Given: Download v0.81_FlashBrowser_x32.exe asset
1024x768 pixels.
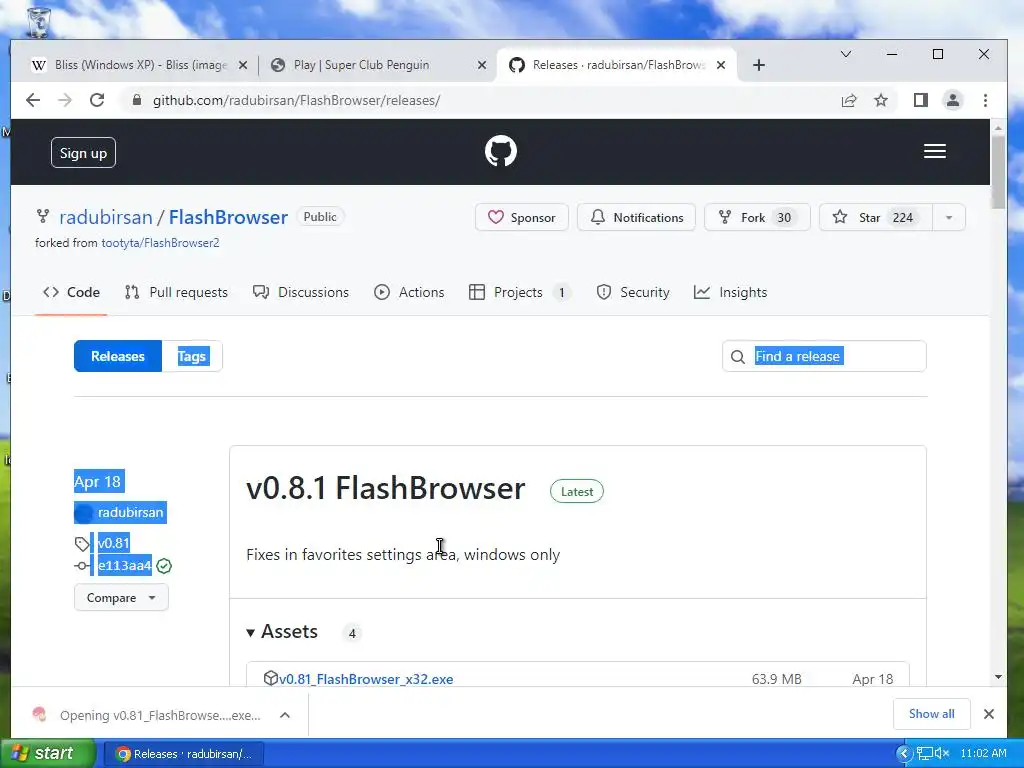Looking at the screenshot, I should (x=366, y=679).
